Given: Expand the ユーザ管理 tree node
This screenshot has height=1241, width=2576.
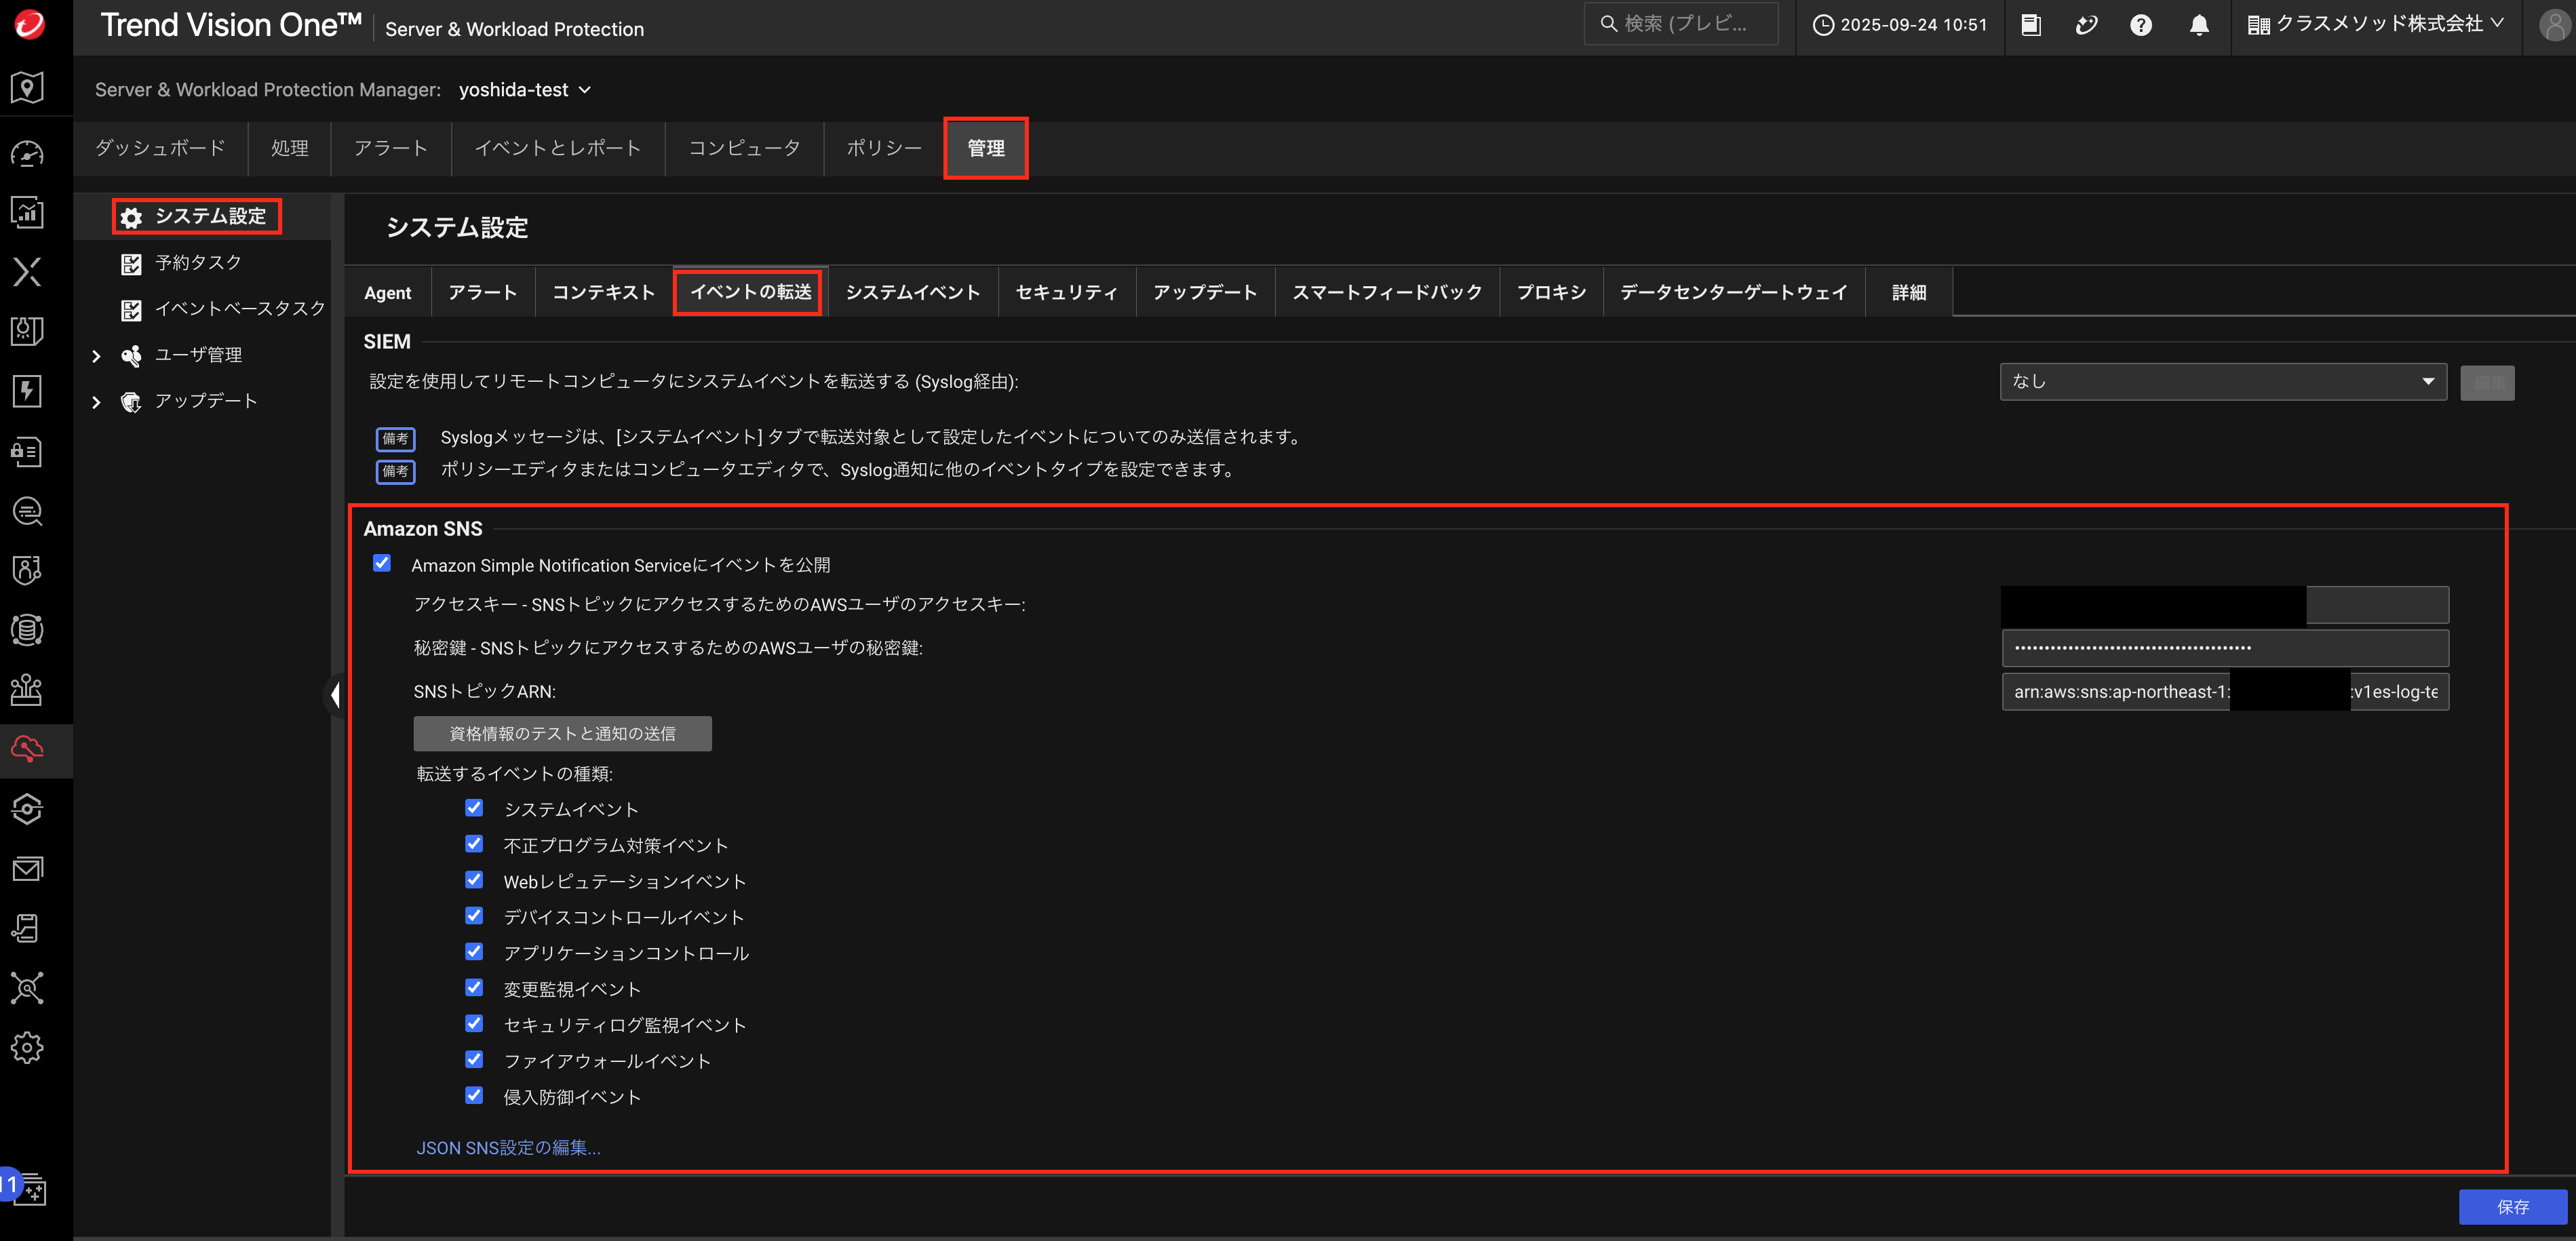Looking at the screenshot, I should 96,356.
